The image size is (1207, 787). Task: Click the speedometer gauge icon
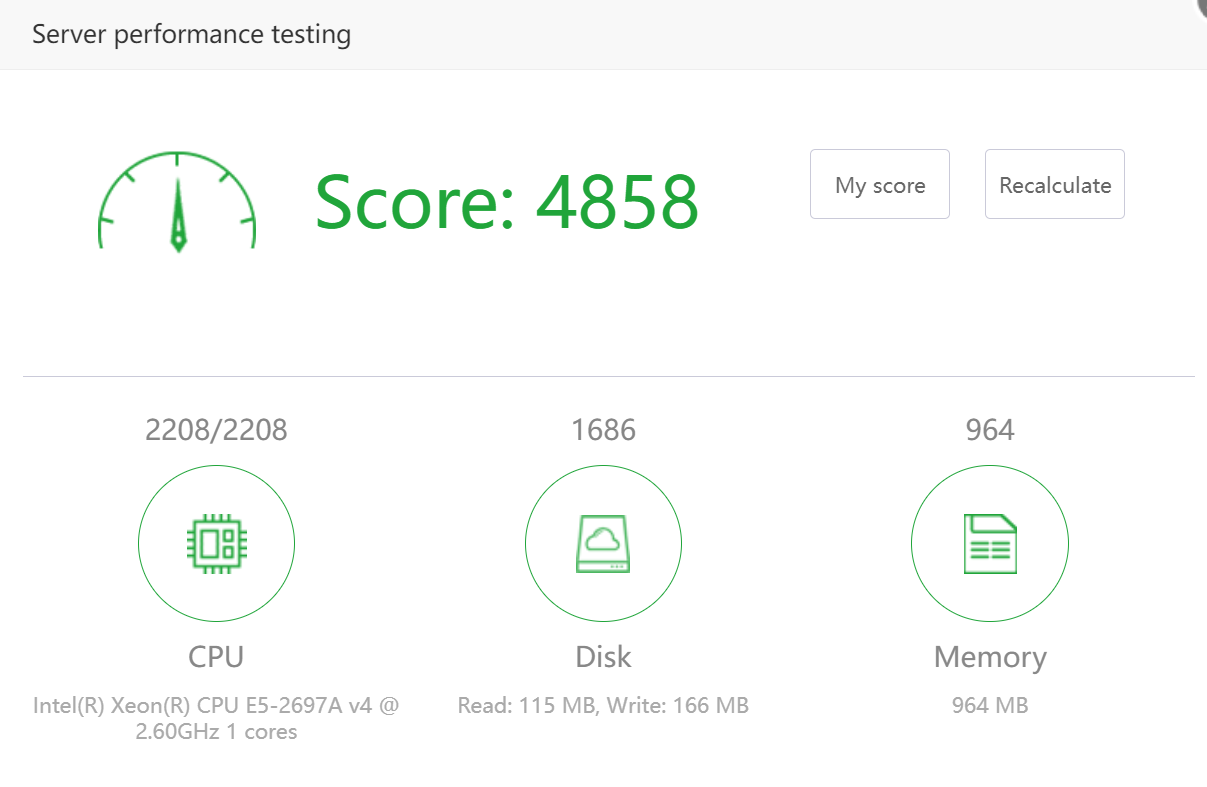coord(177,201)
